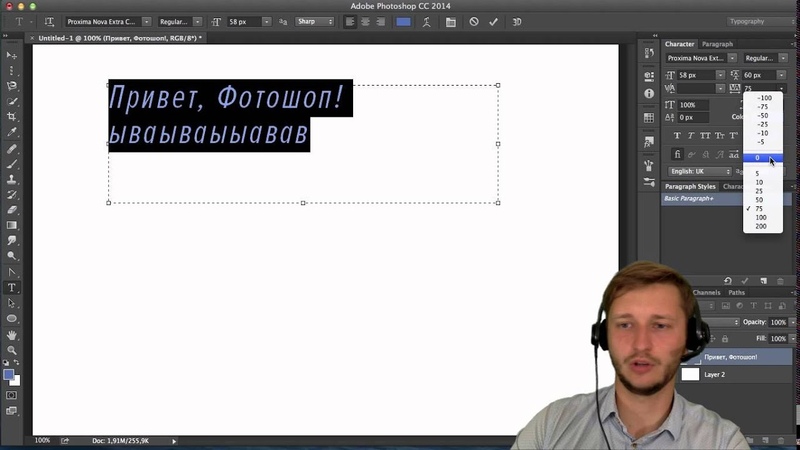Click the 3D button in options bar
The width and height of the screenshot is (800, 450).
[x=516, y=22]
